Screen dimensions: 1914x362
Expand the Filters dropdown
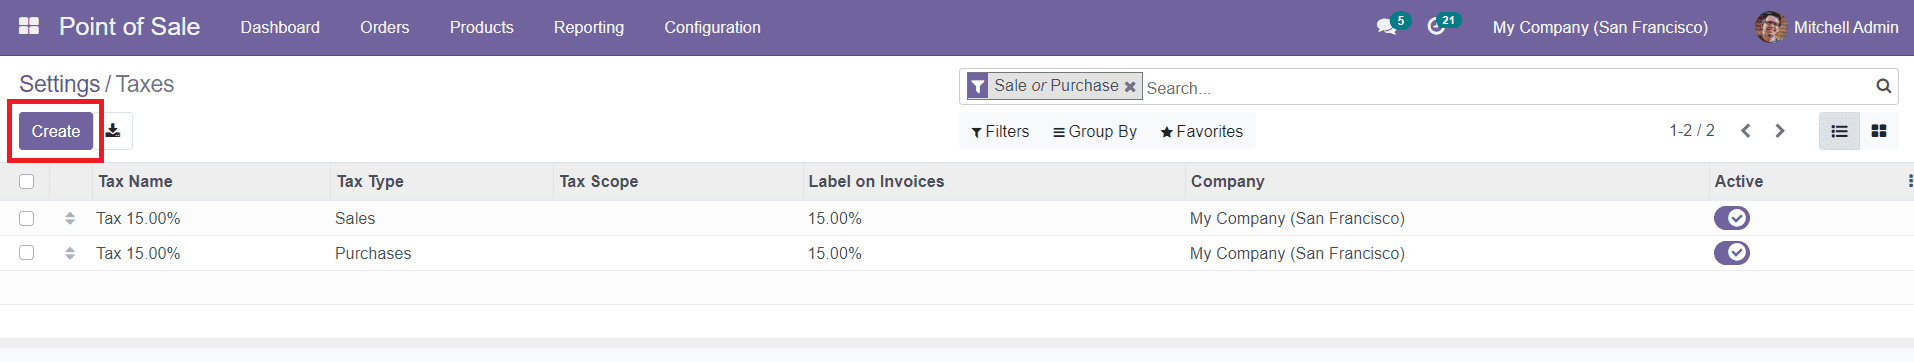[1000, 131]
